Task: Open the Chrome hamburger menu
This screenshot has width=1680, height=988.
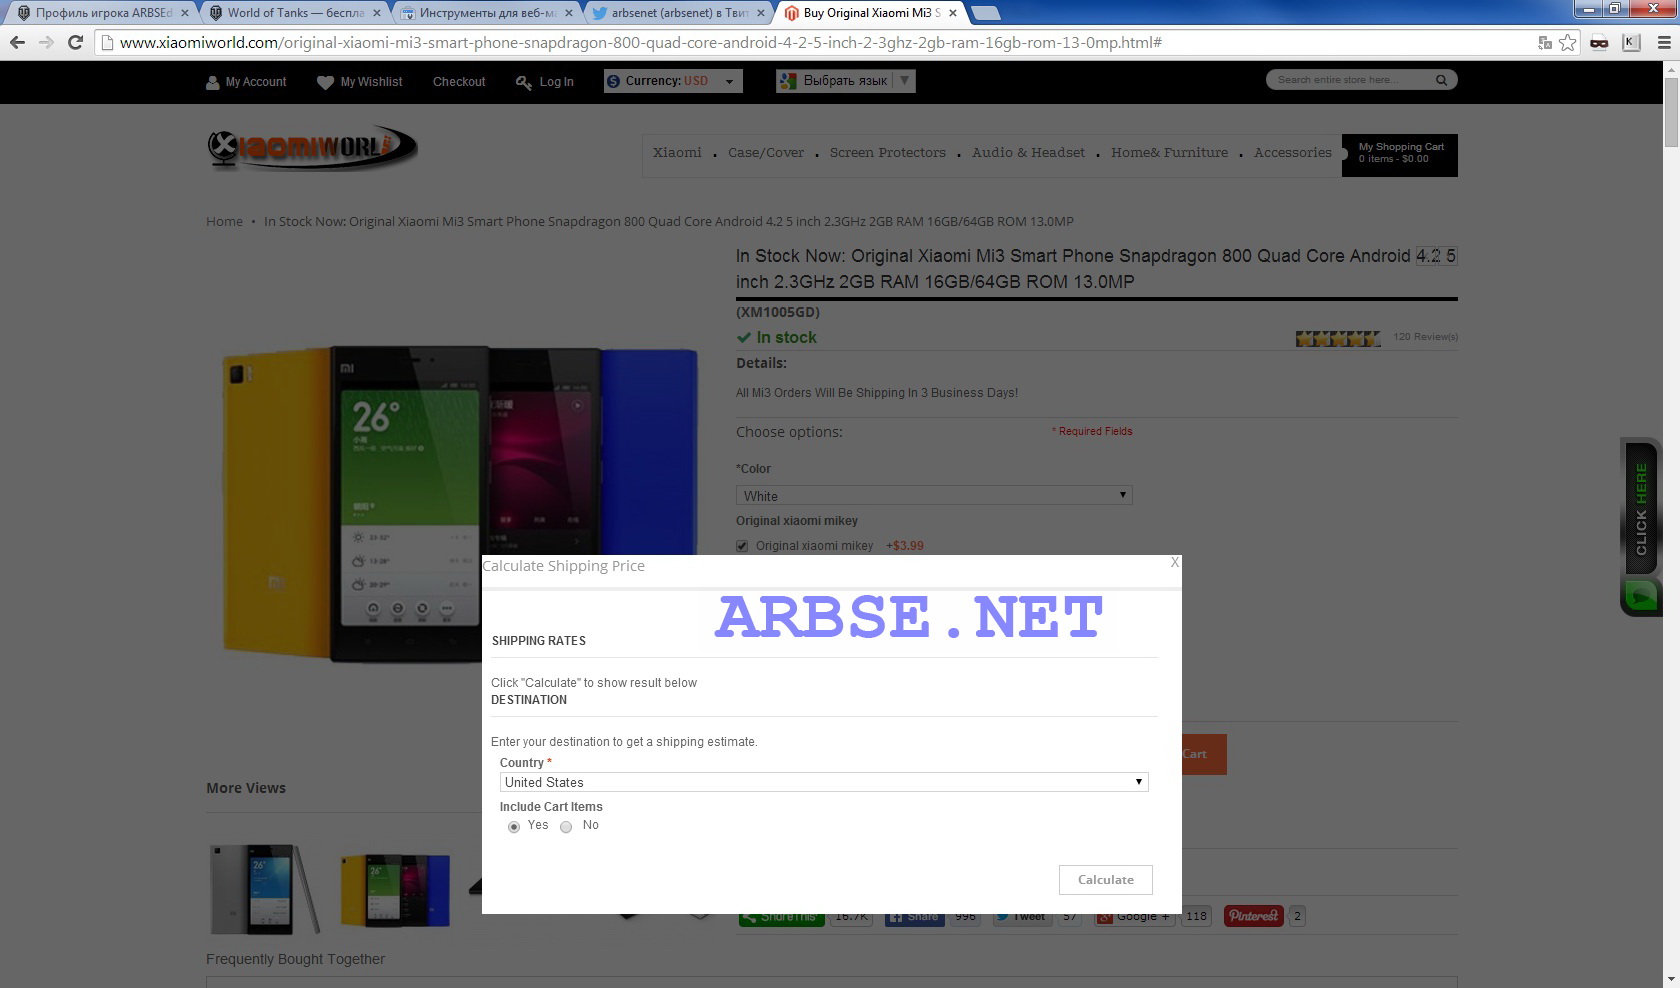Action: 1664,42
